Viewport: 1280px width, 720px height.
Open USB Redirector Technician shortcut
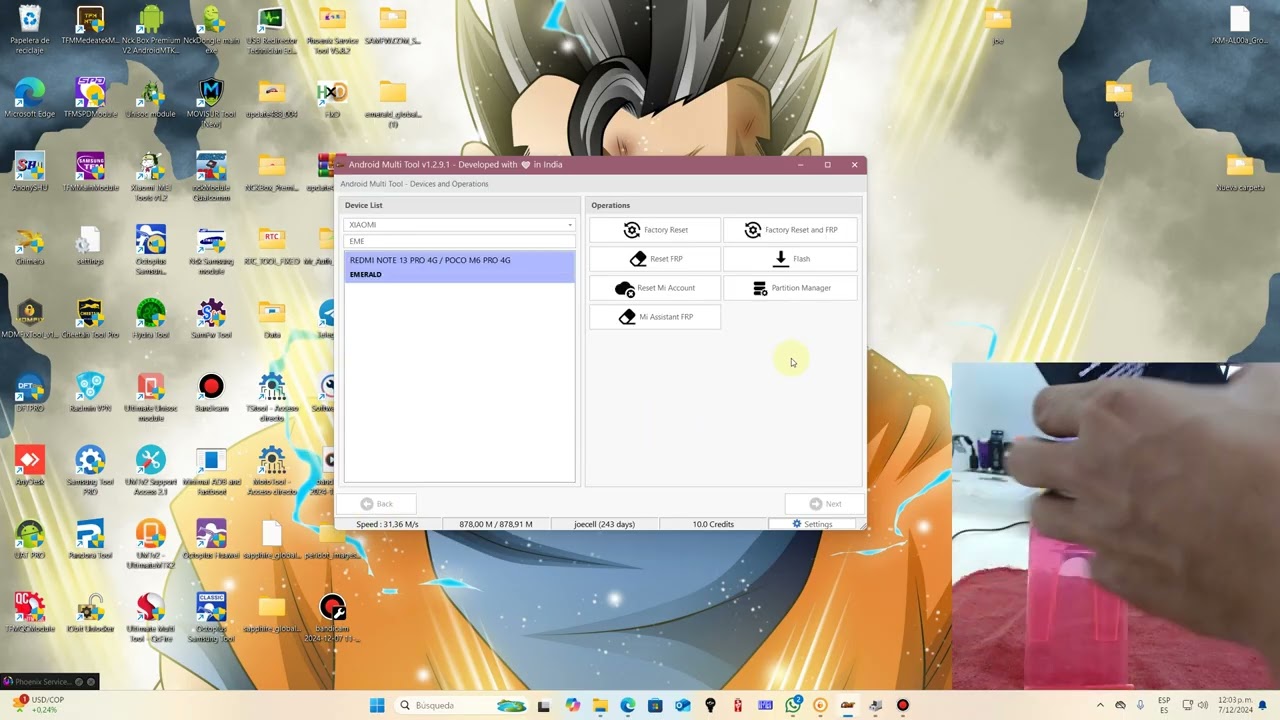(x=271, y=29)
